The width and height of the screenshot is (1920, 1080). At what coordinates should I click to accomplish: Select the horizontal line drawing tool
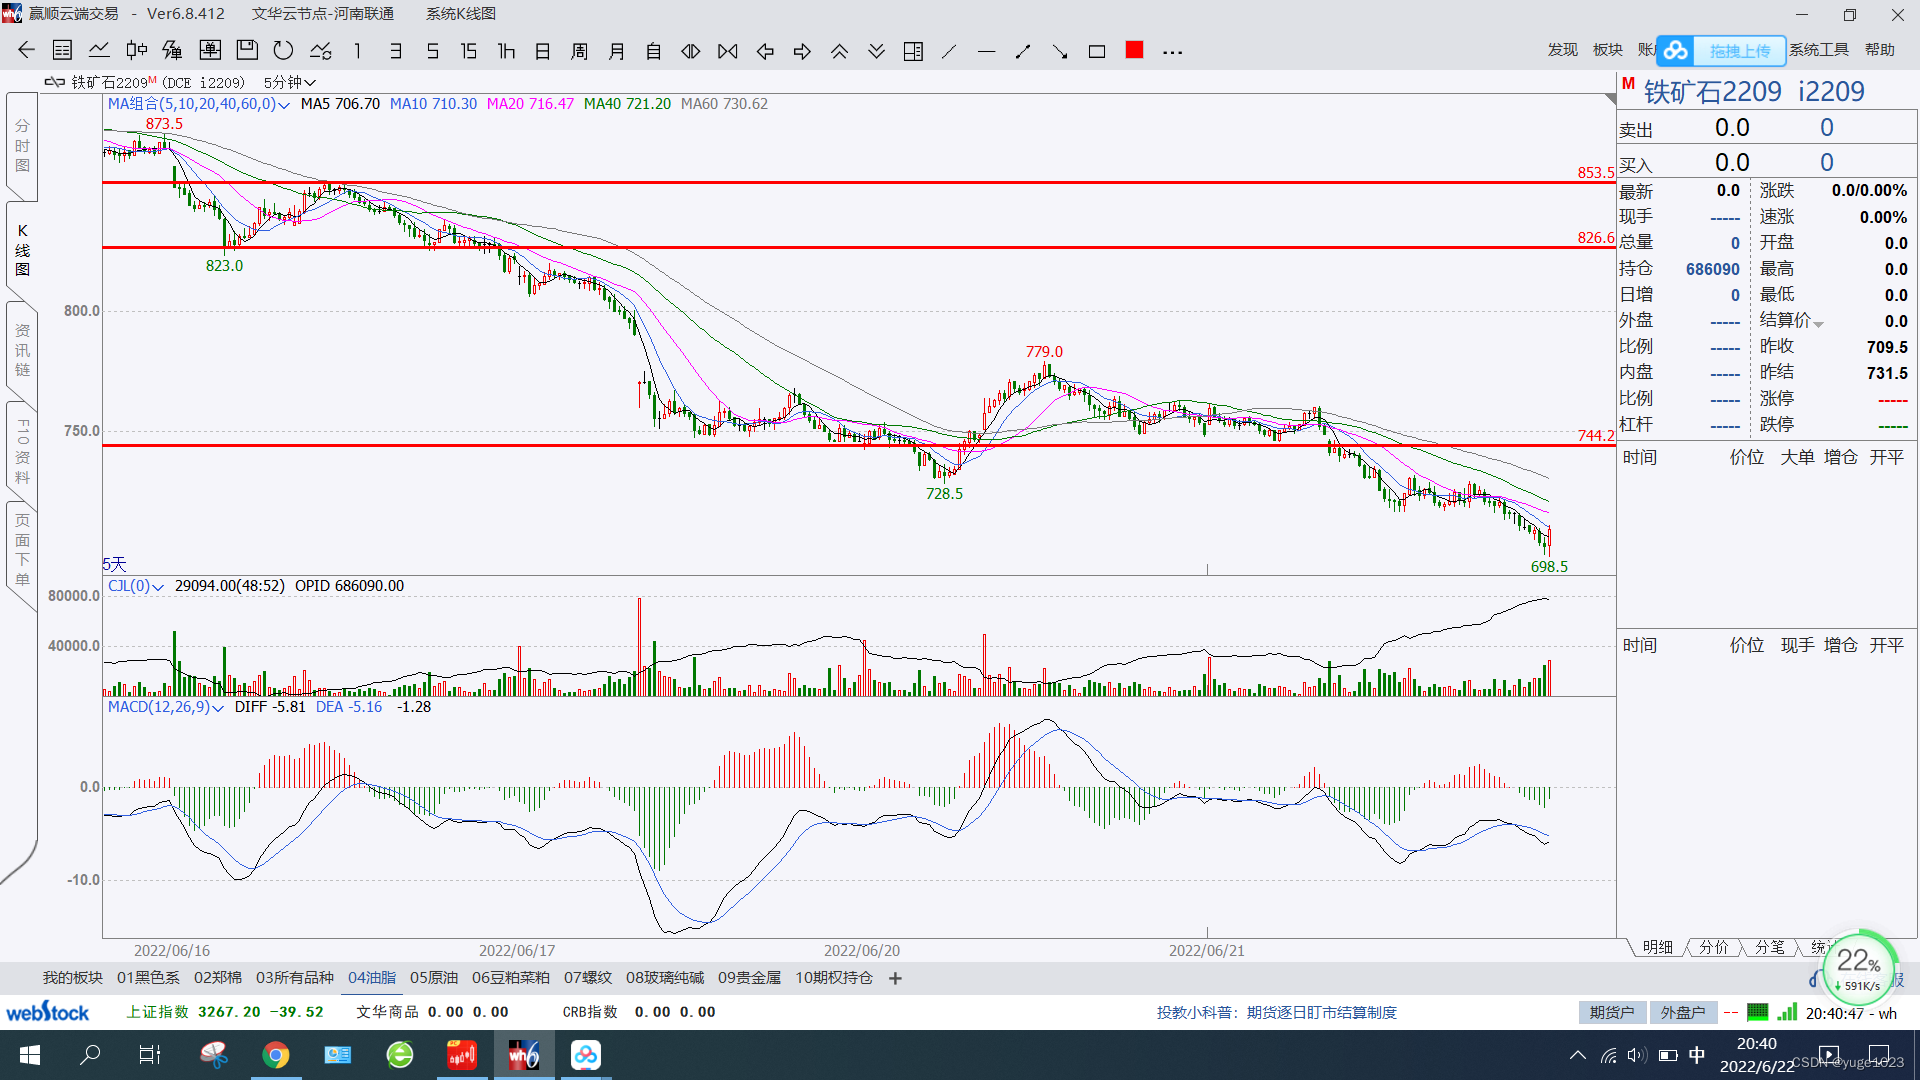[x=987, y=51]
